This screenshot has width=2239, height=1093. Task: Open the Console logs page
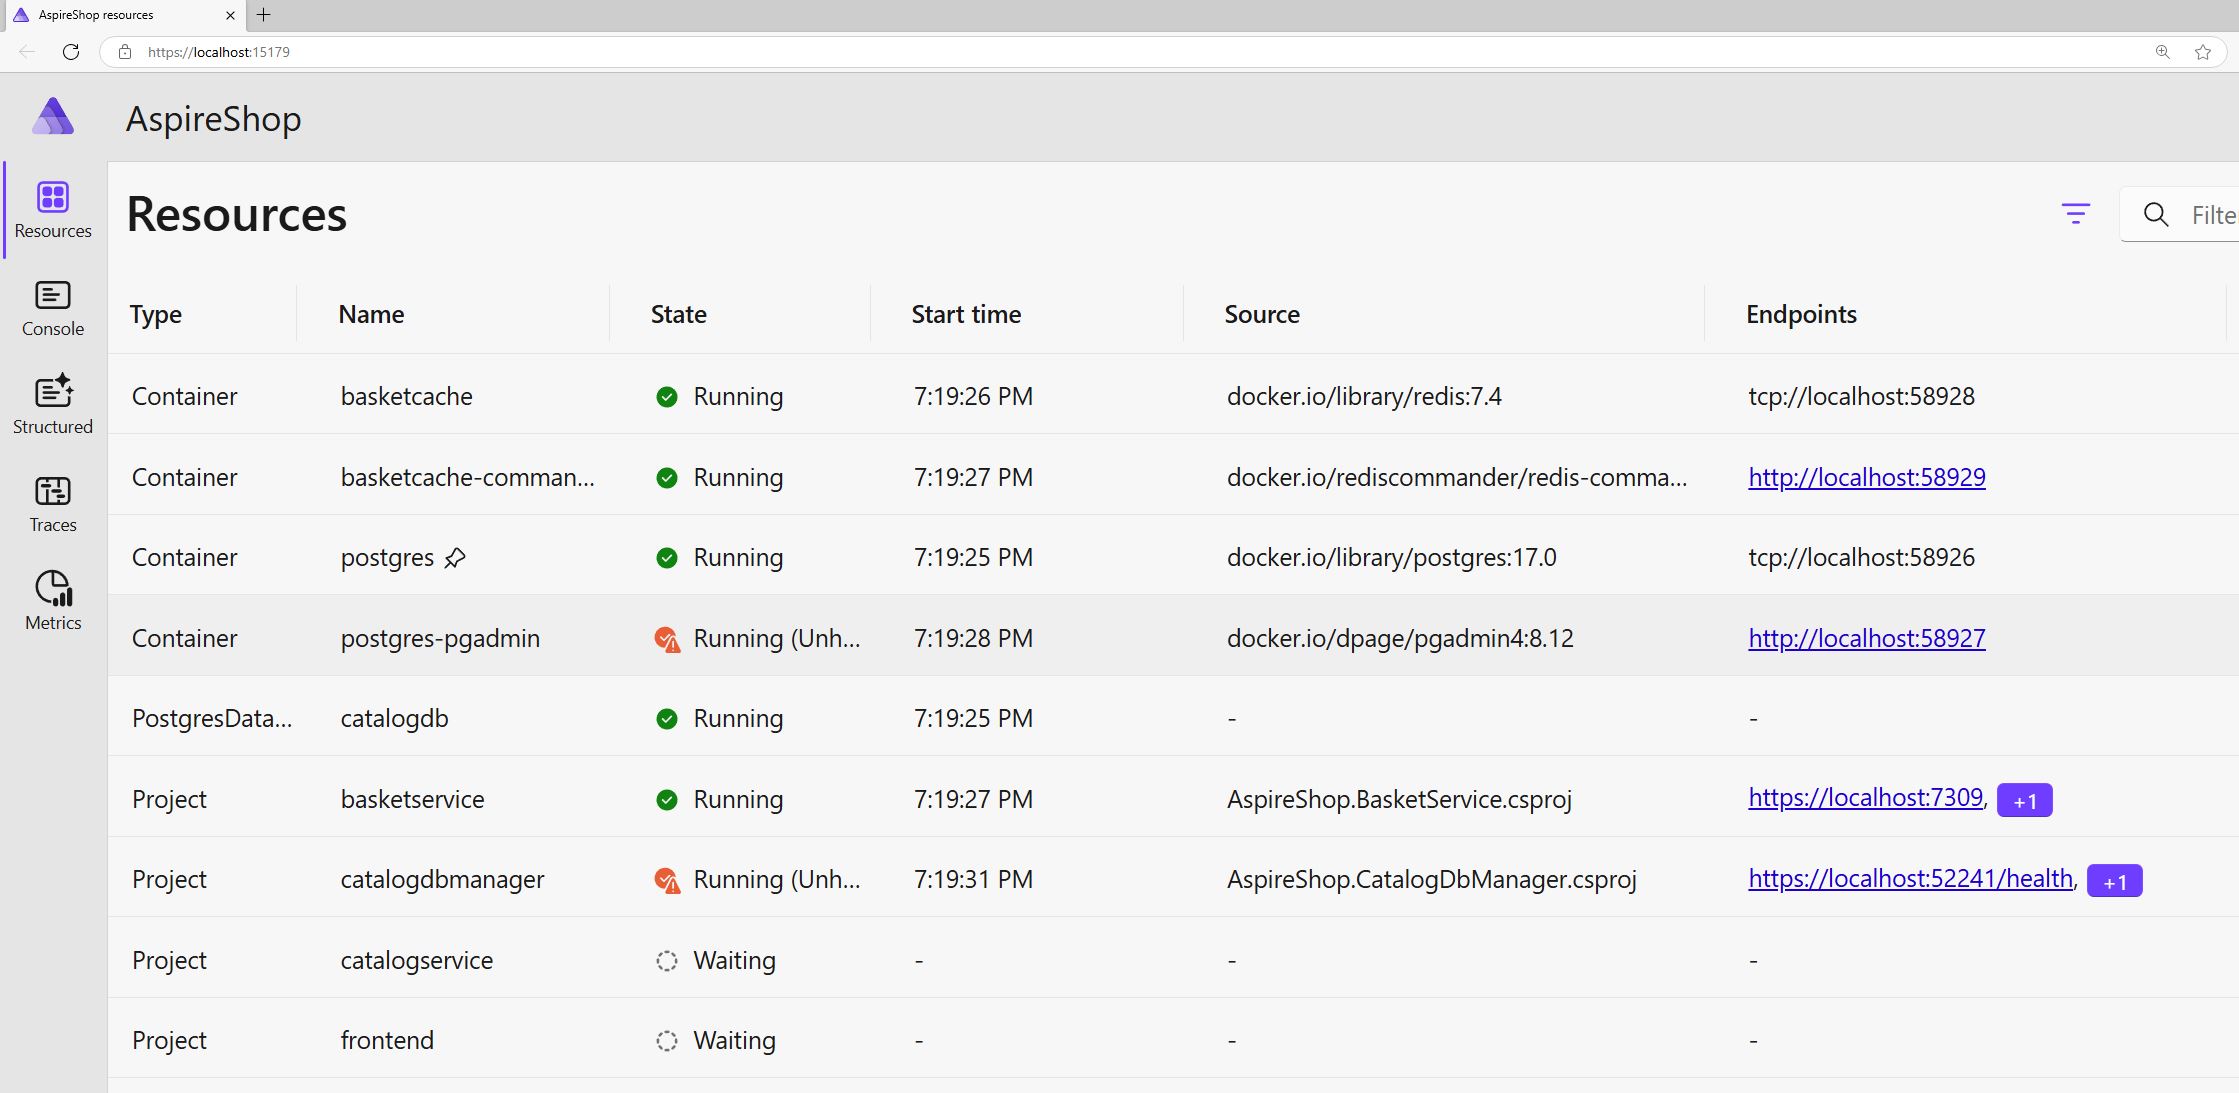[53, 309]
